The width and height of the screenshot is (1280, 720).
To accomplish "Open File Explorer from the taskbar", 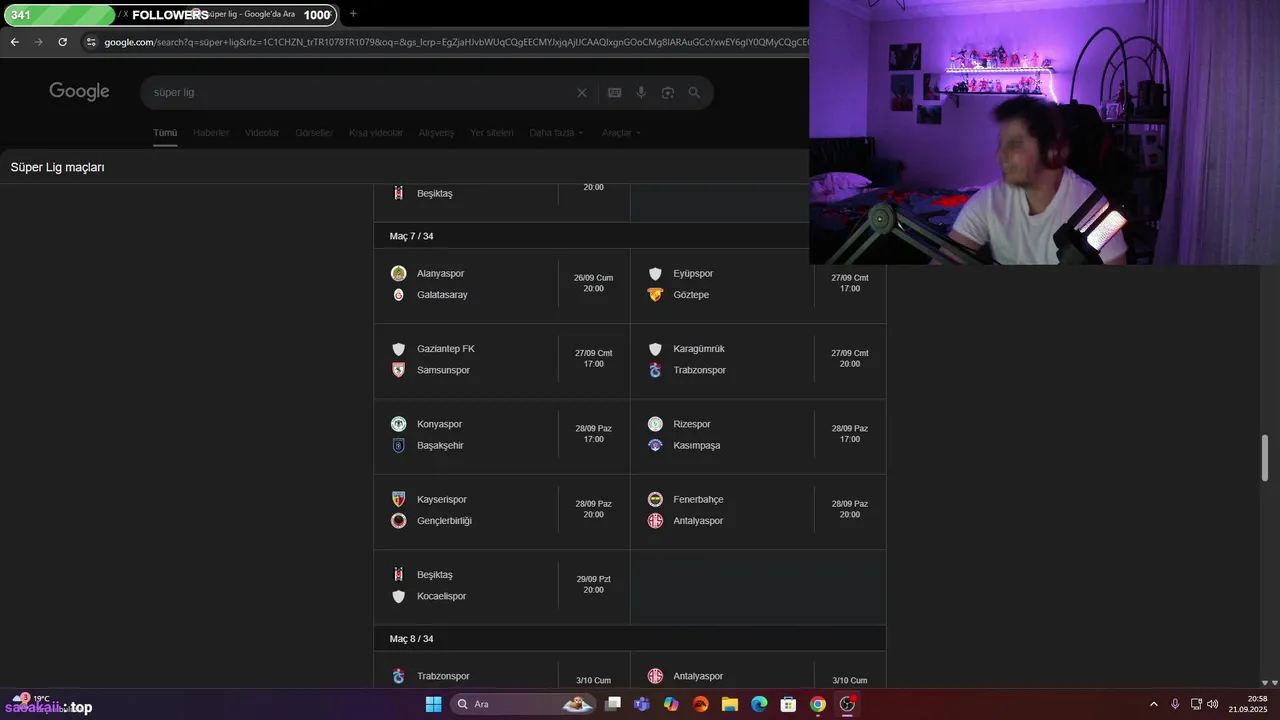I will (729, 704).
